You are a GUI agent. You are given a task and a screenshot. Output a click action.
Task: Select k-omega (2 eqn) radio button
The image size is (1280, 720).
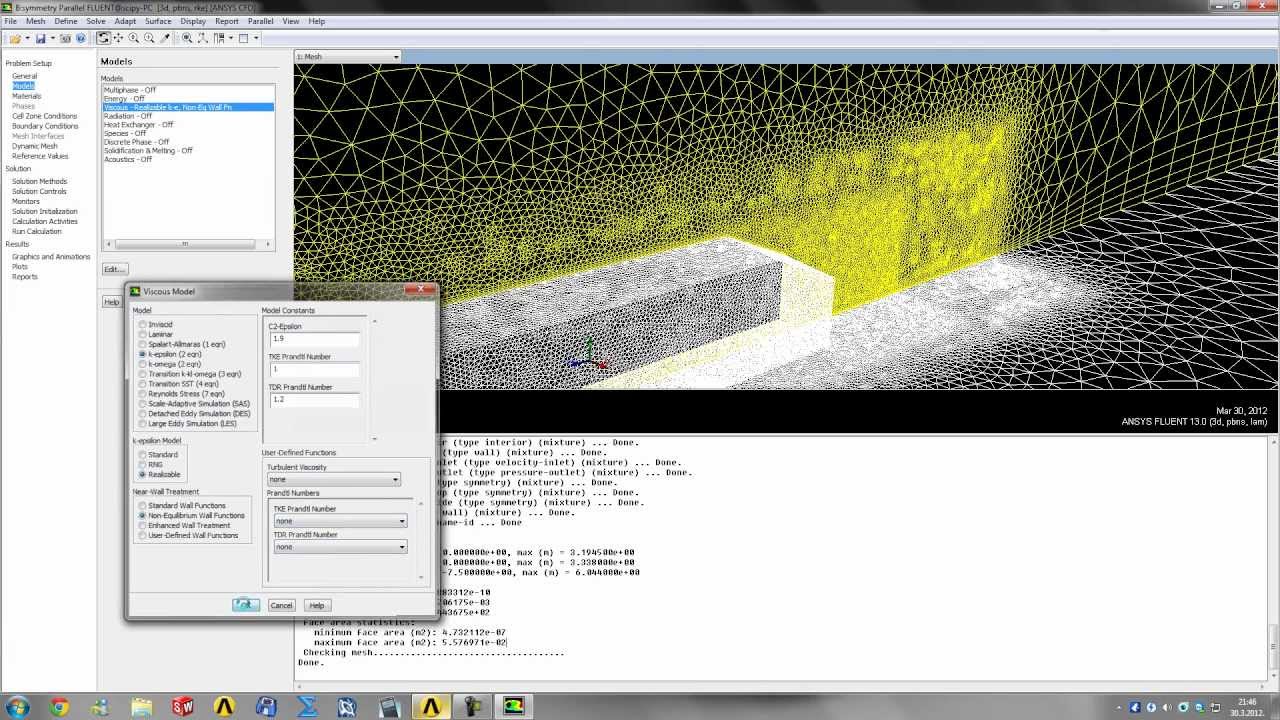143,365
